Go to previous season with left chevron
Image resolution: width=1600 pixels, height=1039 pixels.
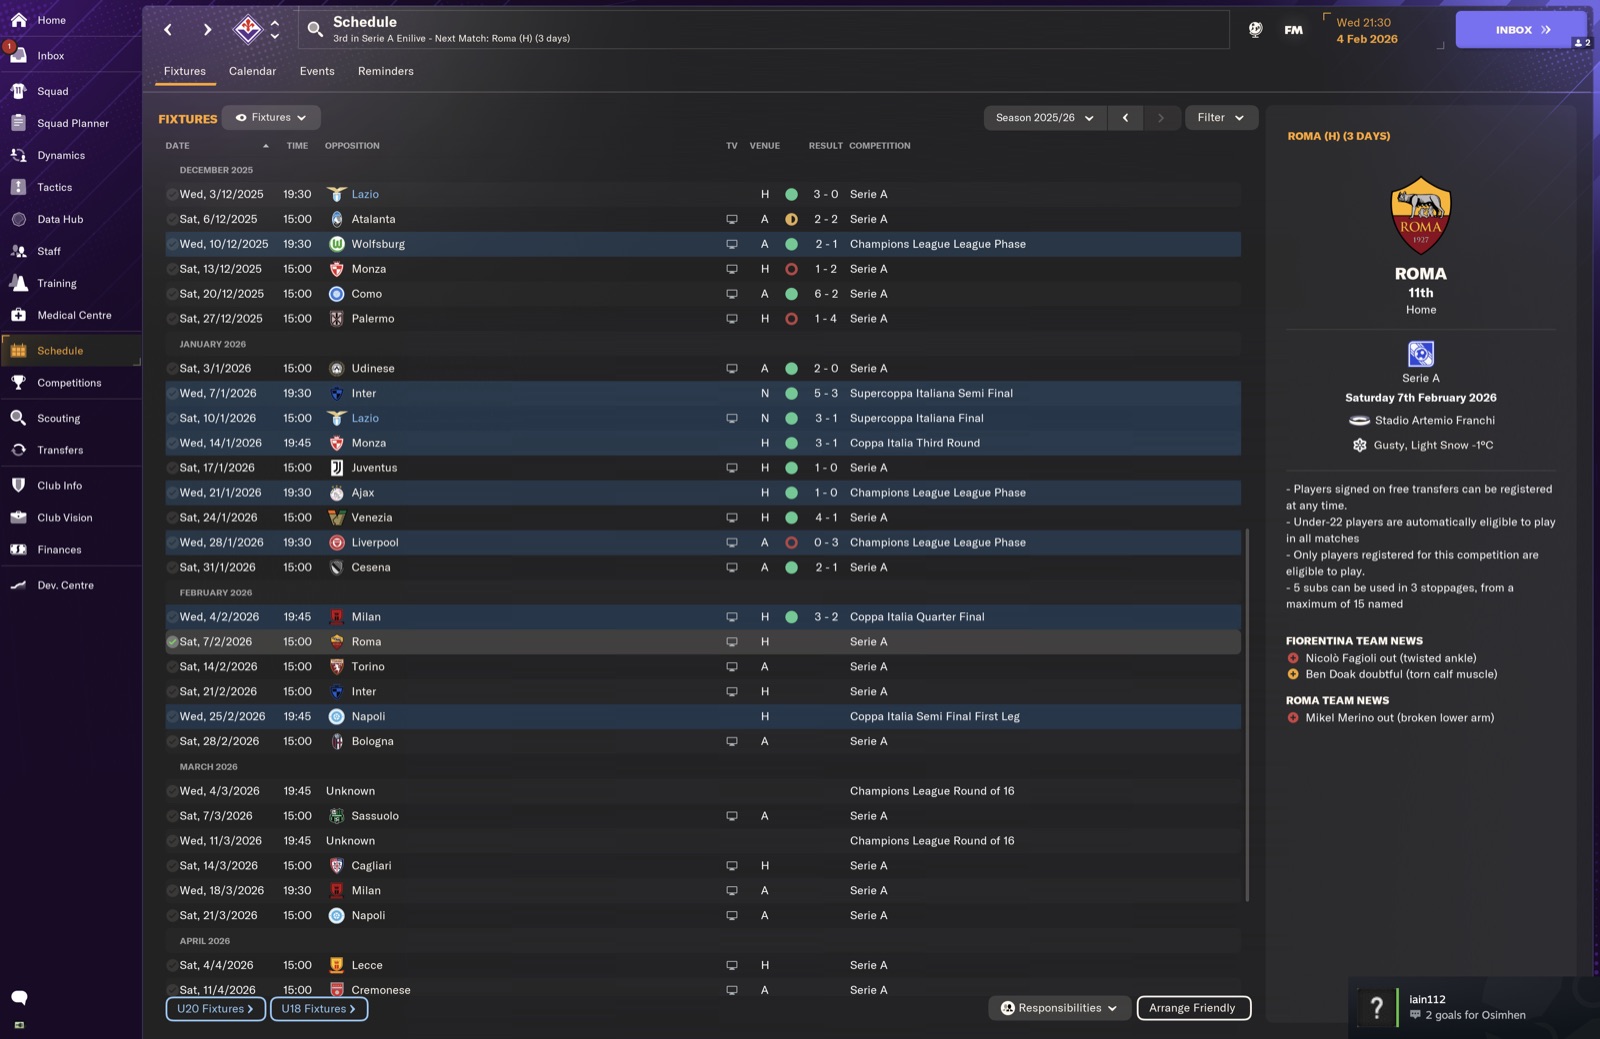click(1125, 118)
